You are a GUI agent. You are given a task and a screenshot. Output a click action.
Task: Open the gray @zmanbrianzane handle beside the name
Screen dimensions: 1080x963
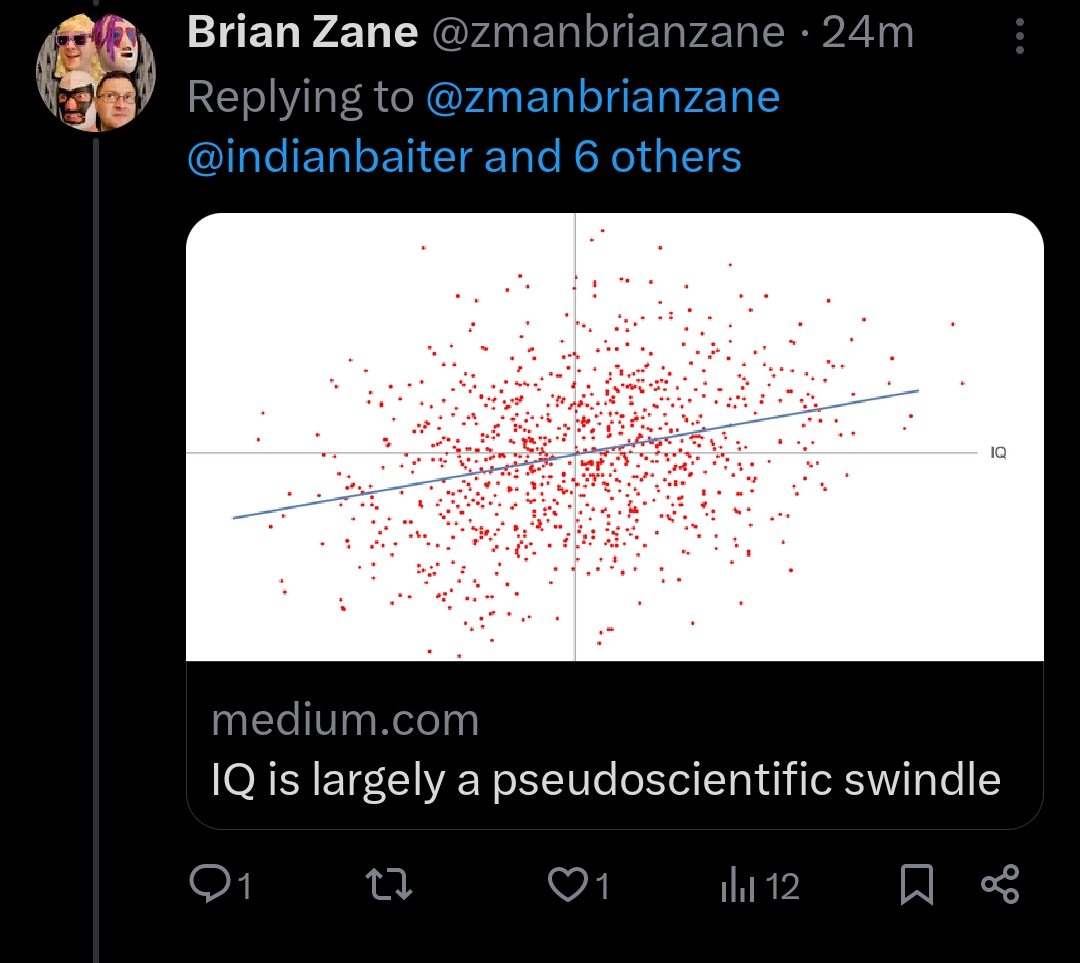(608, 32)
